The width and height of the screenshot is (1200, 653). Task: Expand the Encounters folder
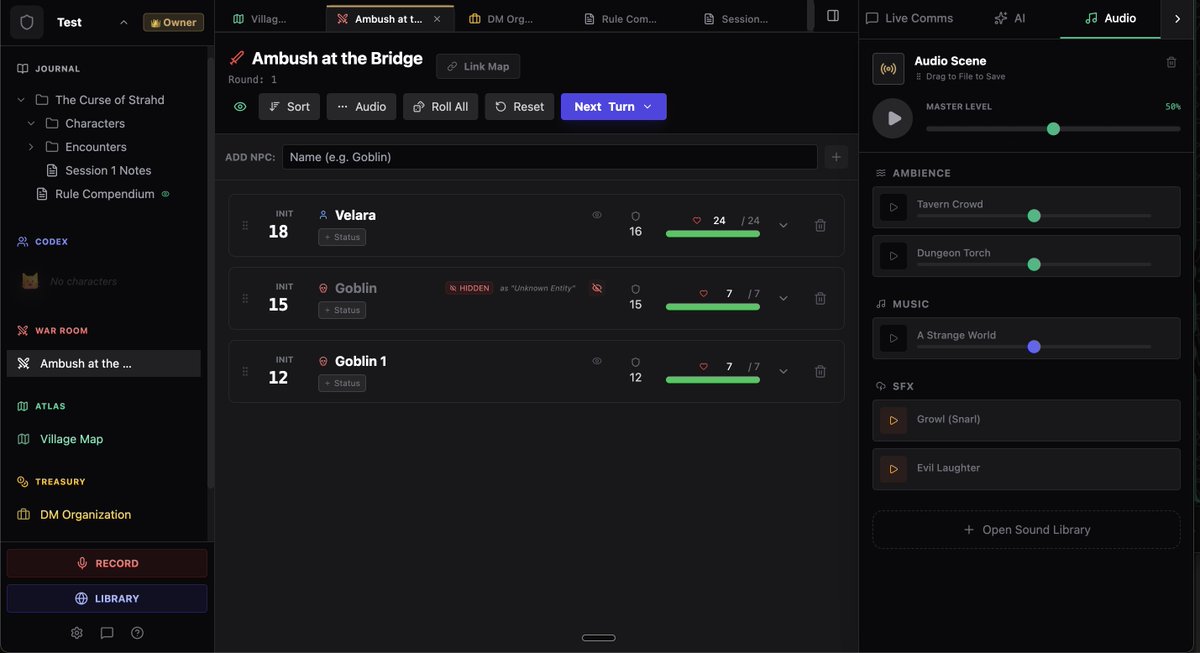point(31,147)
